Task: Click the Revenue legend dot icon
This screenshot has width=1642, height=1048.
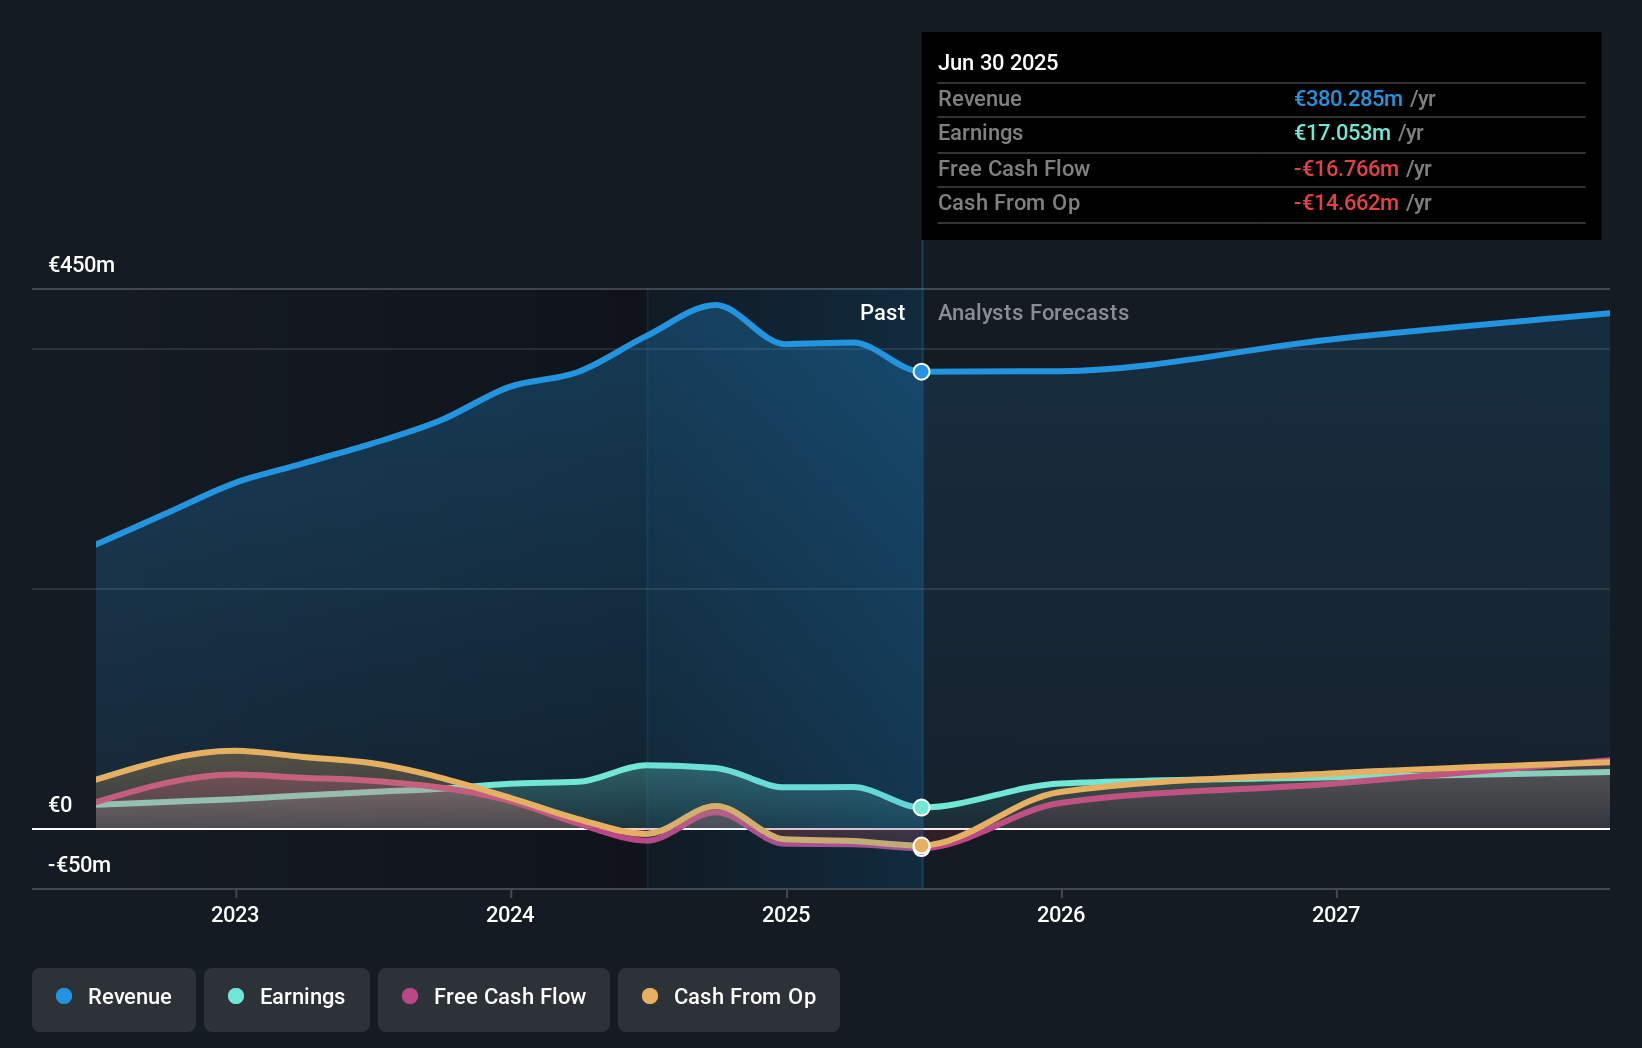Action: 65,997
